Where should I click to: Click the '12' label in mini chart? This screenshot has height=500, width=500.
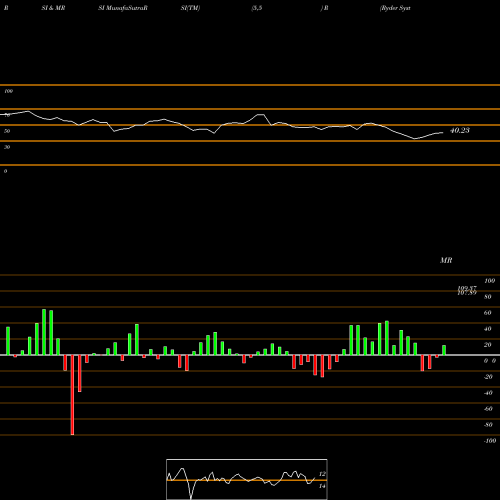point(322,474)
